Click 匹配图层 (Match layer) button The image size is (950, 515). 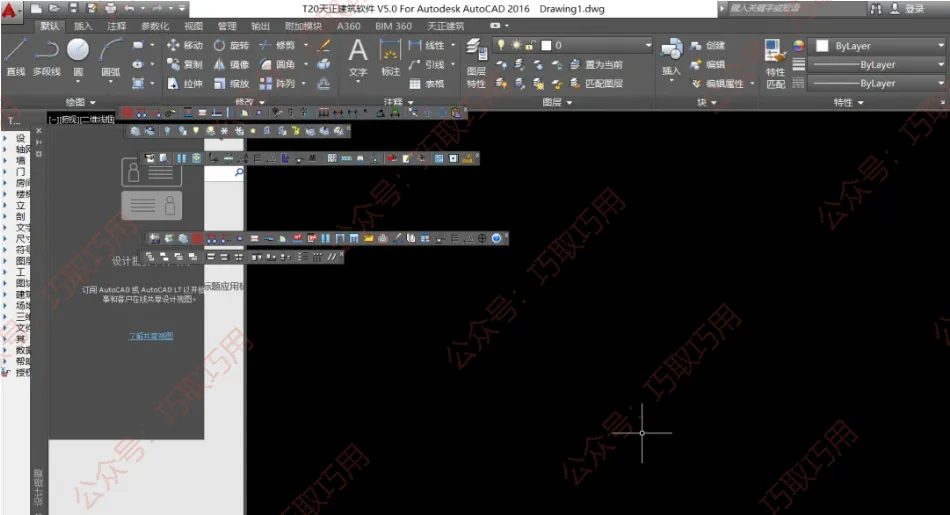pos(597,84)
